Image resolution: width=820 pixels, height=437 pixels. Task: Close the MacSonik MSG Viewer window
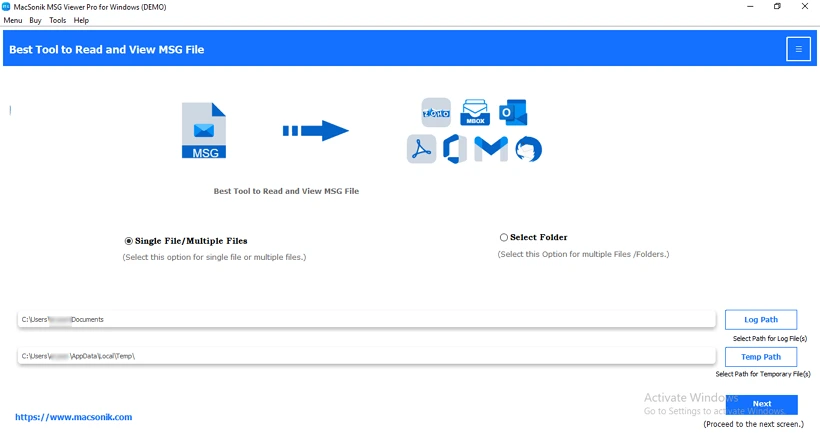[805, 7]
